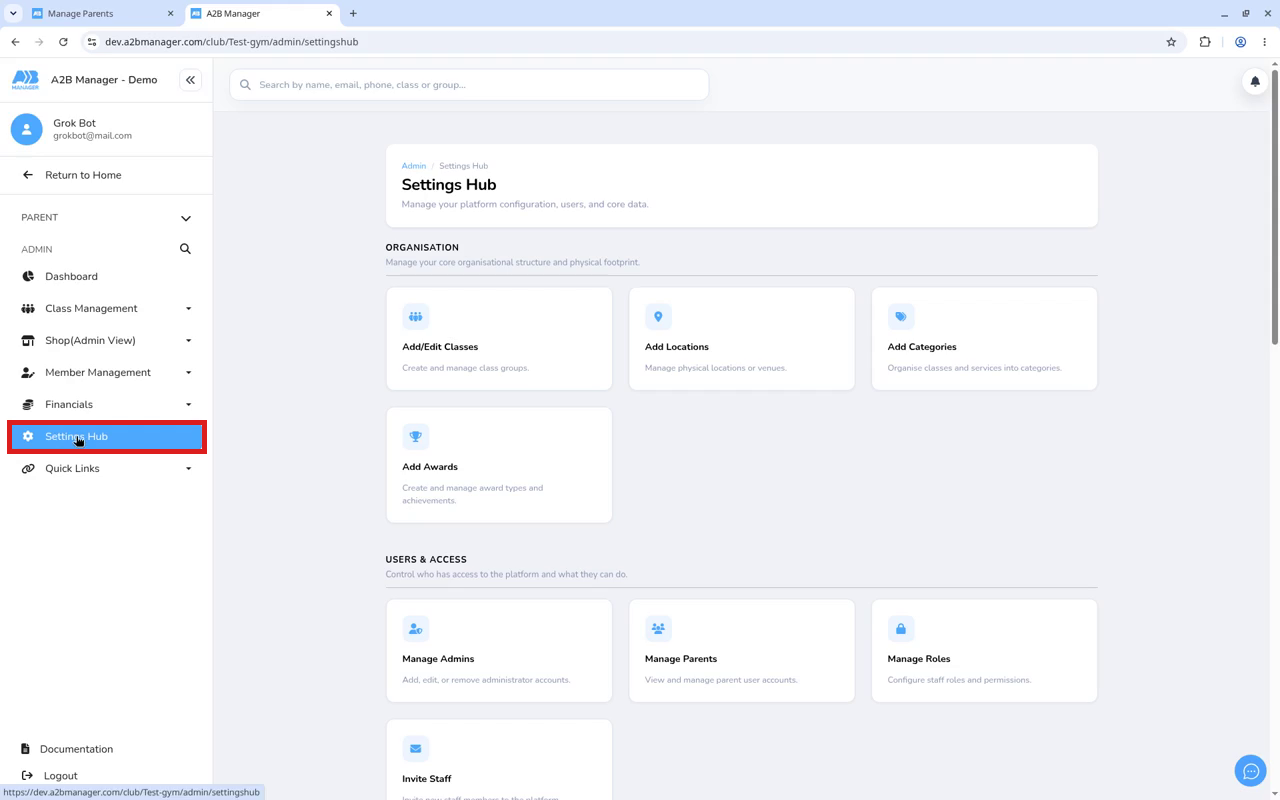This screenshot has height=800, width=1280.
Task: Open Add Categories card
Action: (985, 339)
